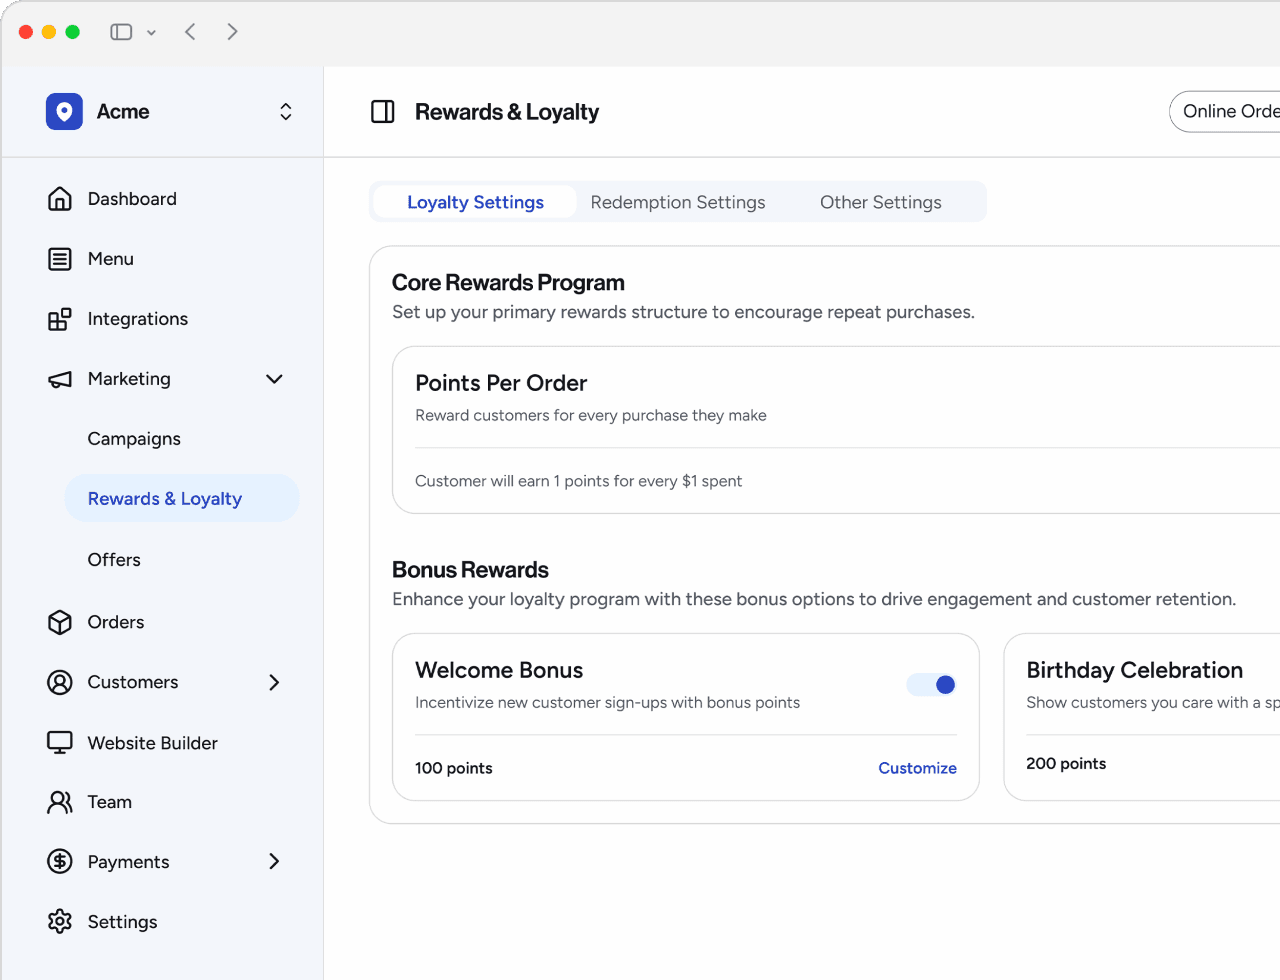Open Offers under Marketing
The height and width of the screenshot is (980, 1280).
114,560
